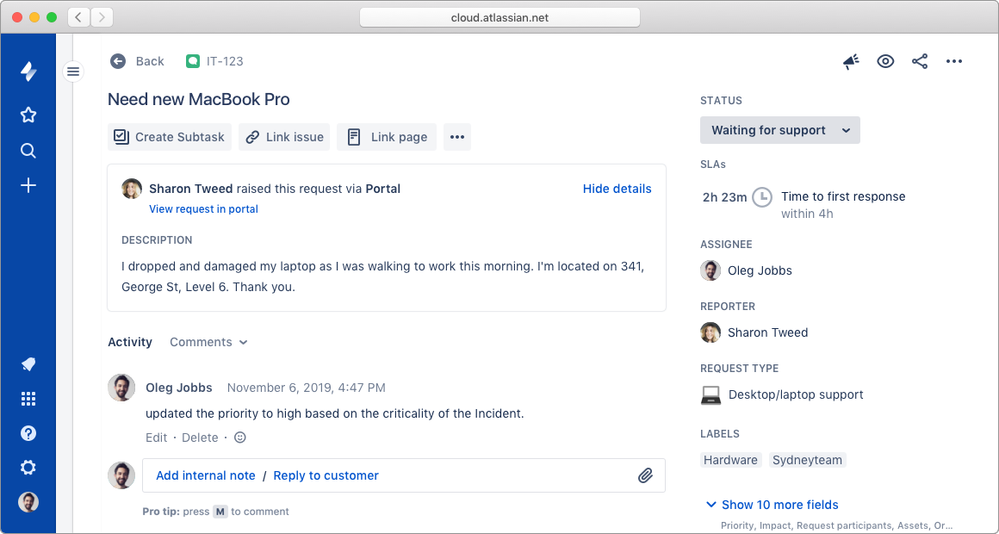Open settings gear in sidebar

tap(28, 468)
